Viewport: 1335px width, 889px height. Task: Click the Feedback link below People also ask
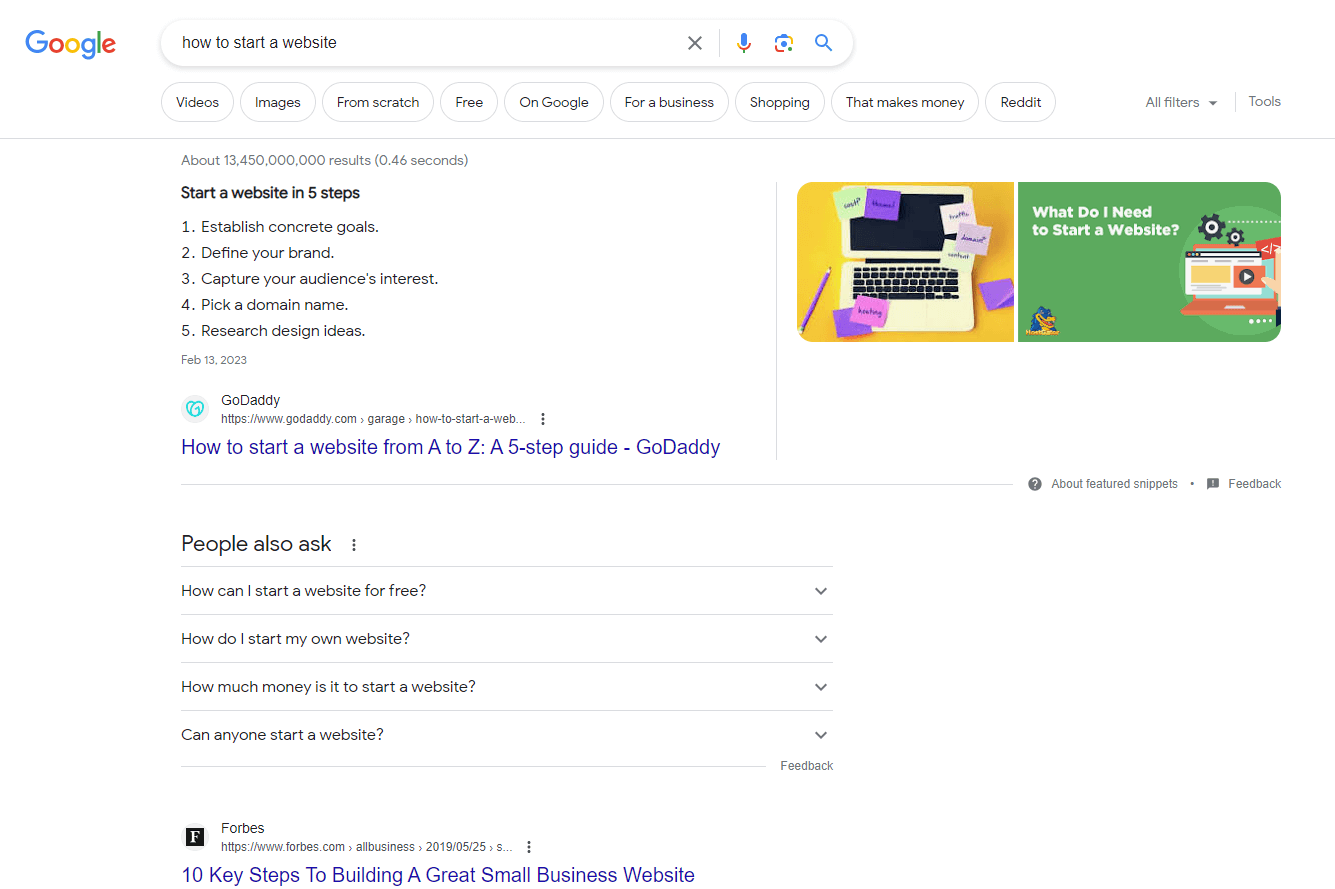click(806, 765)
